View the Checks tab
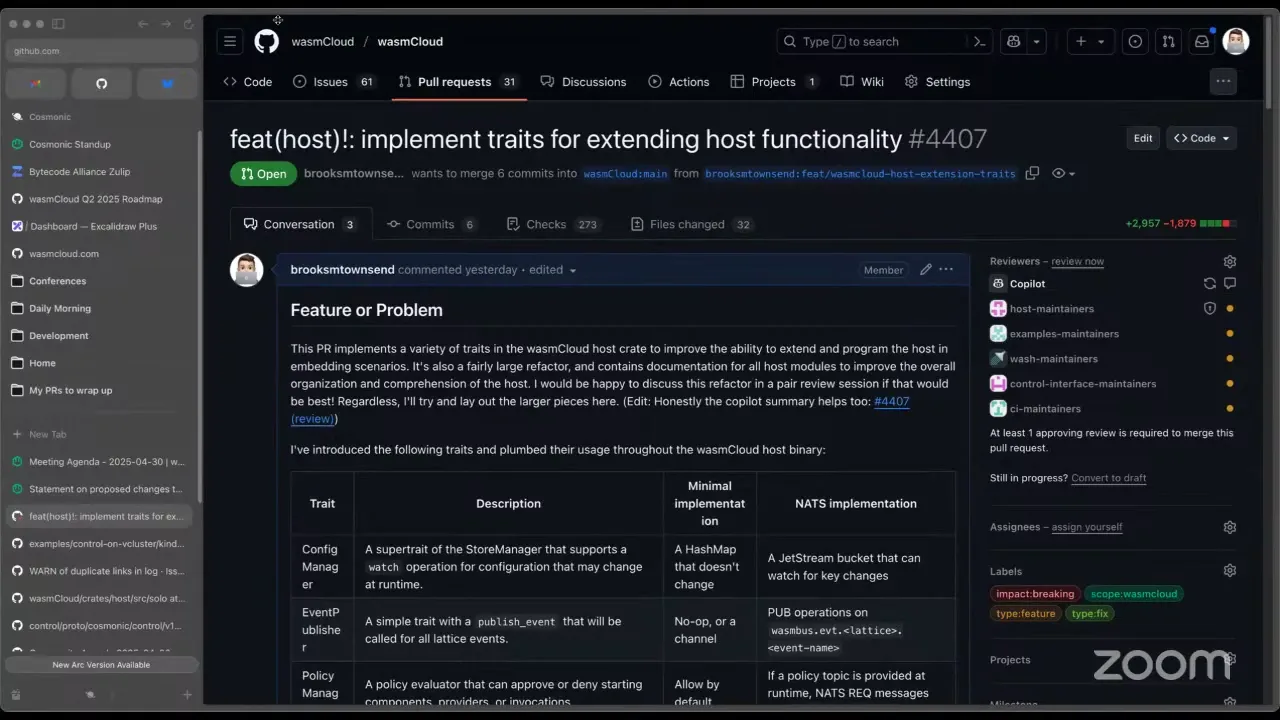Image resolution: width=1280 pixels, height=720 pixels. click(x=554, y=224)
